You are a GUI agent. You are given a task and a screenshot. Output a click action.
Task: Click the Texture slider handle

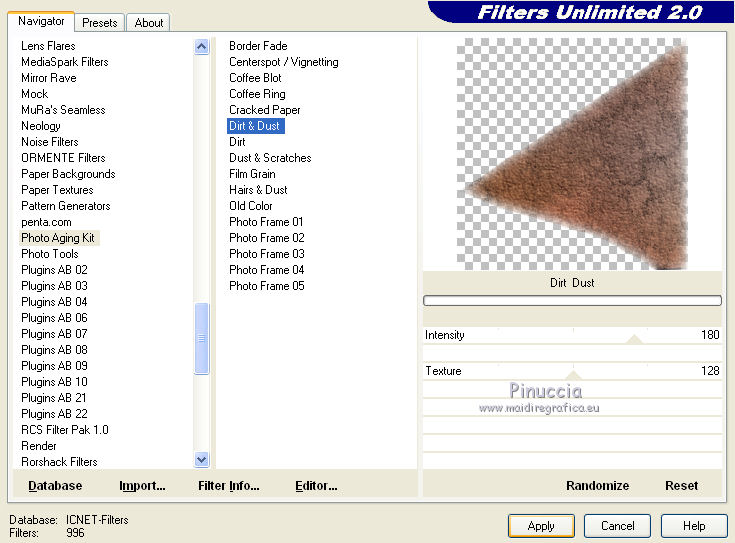coord(573,375)
